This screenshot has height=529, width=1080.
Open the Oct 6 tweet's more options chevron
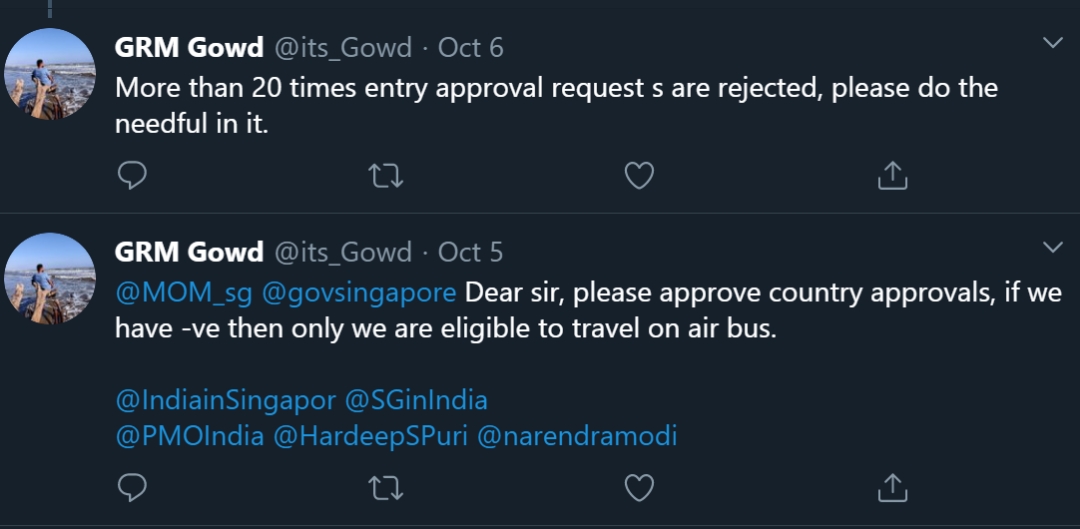pyautogui.click(x=1052, y=43)
